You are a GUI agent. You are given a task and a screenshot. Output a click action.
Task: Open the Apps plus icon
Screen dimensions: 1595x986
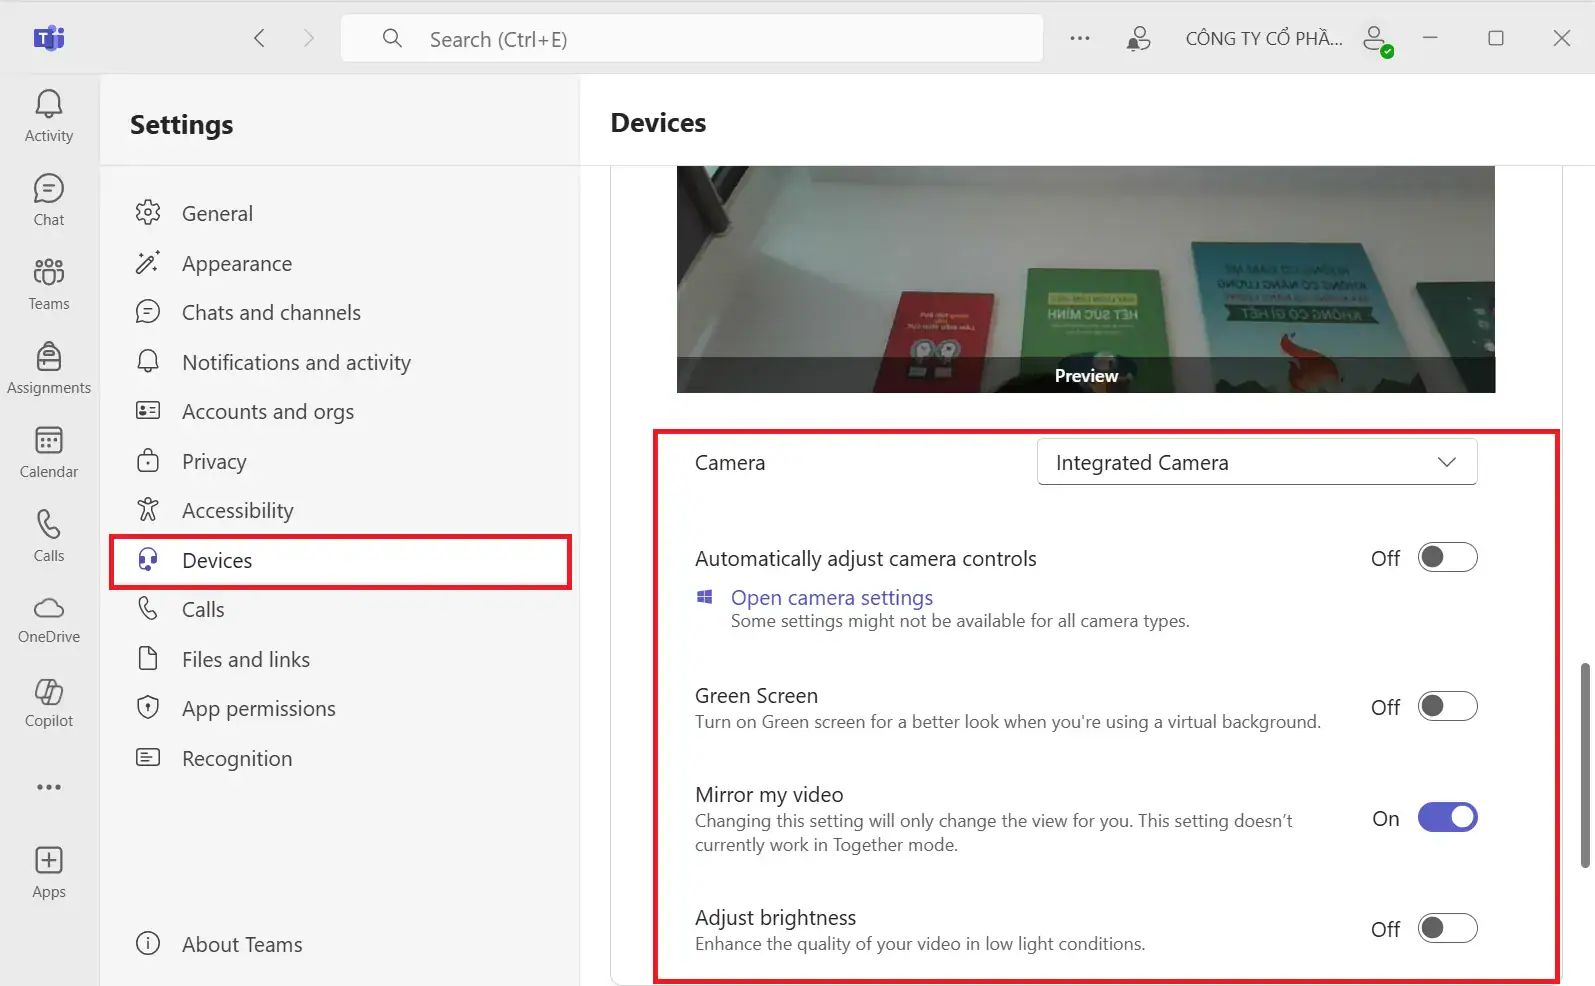click(x=49, y=872)
